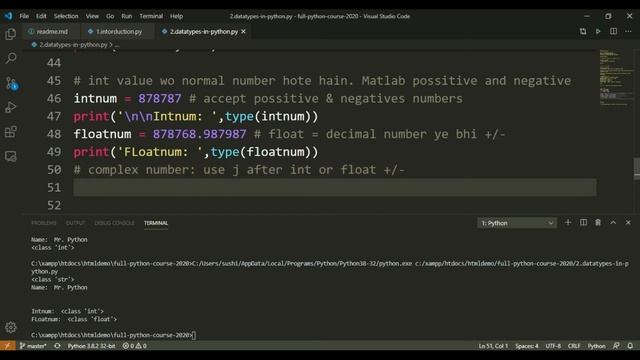The width and height of the screenshot is (640, 360).
Task: Close the terminal panel
Action: pos(628,222)
